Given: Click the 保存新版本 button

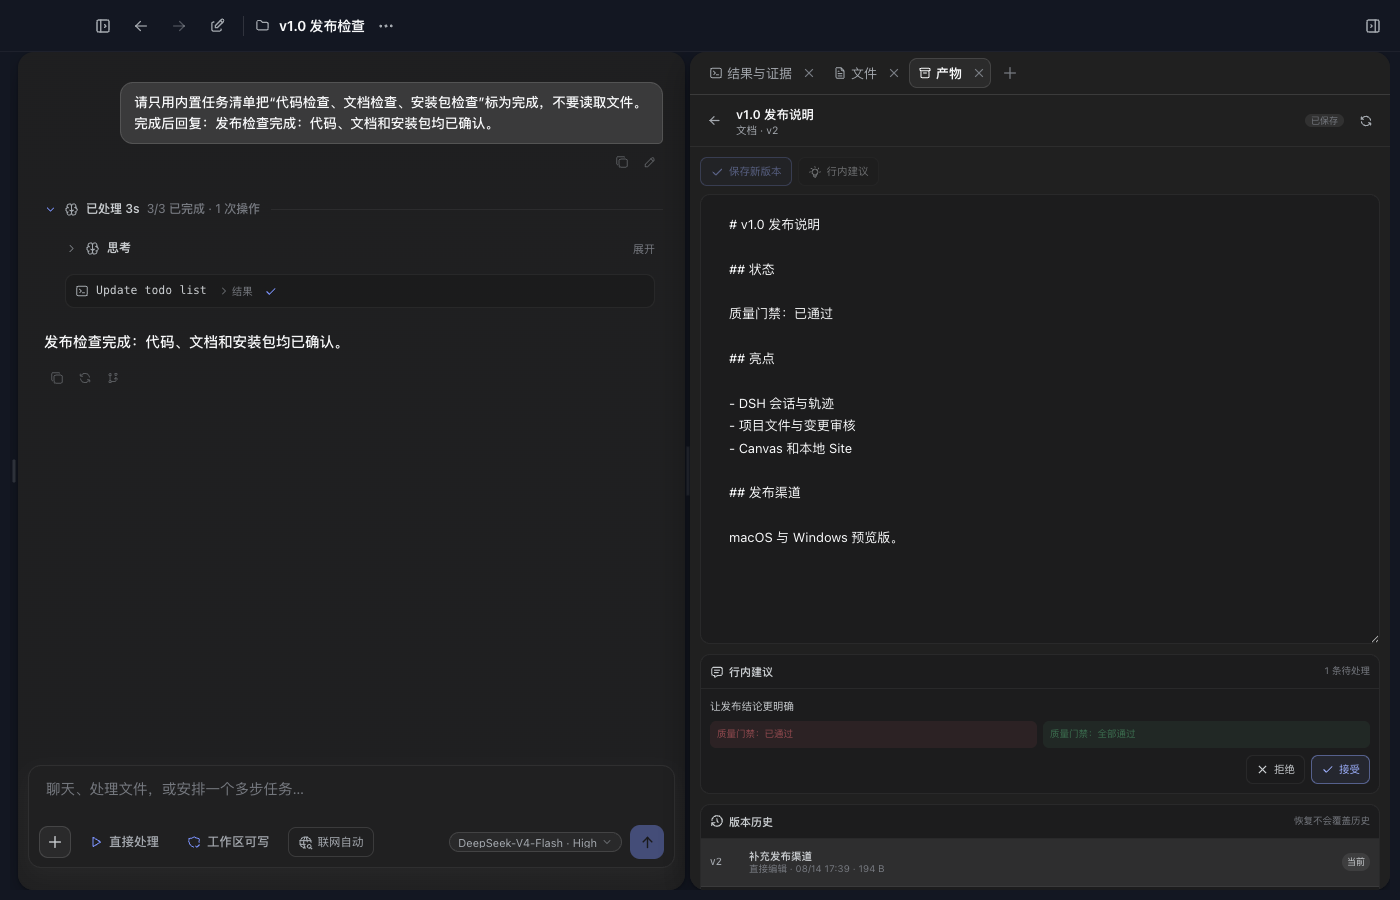Looking at the screenshot, I should 746,171.
